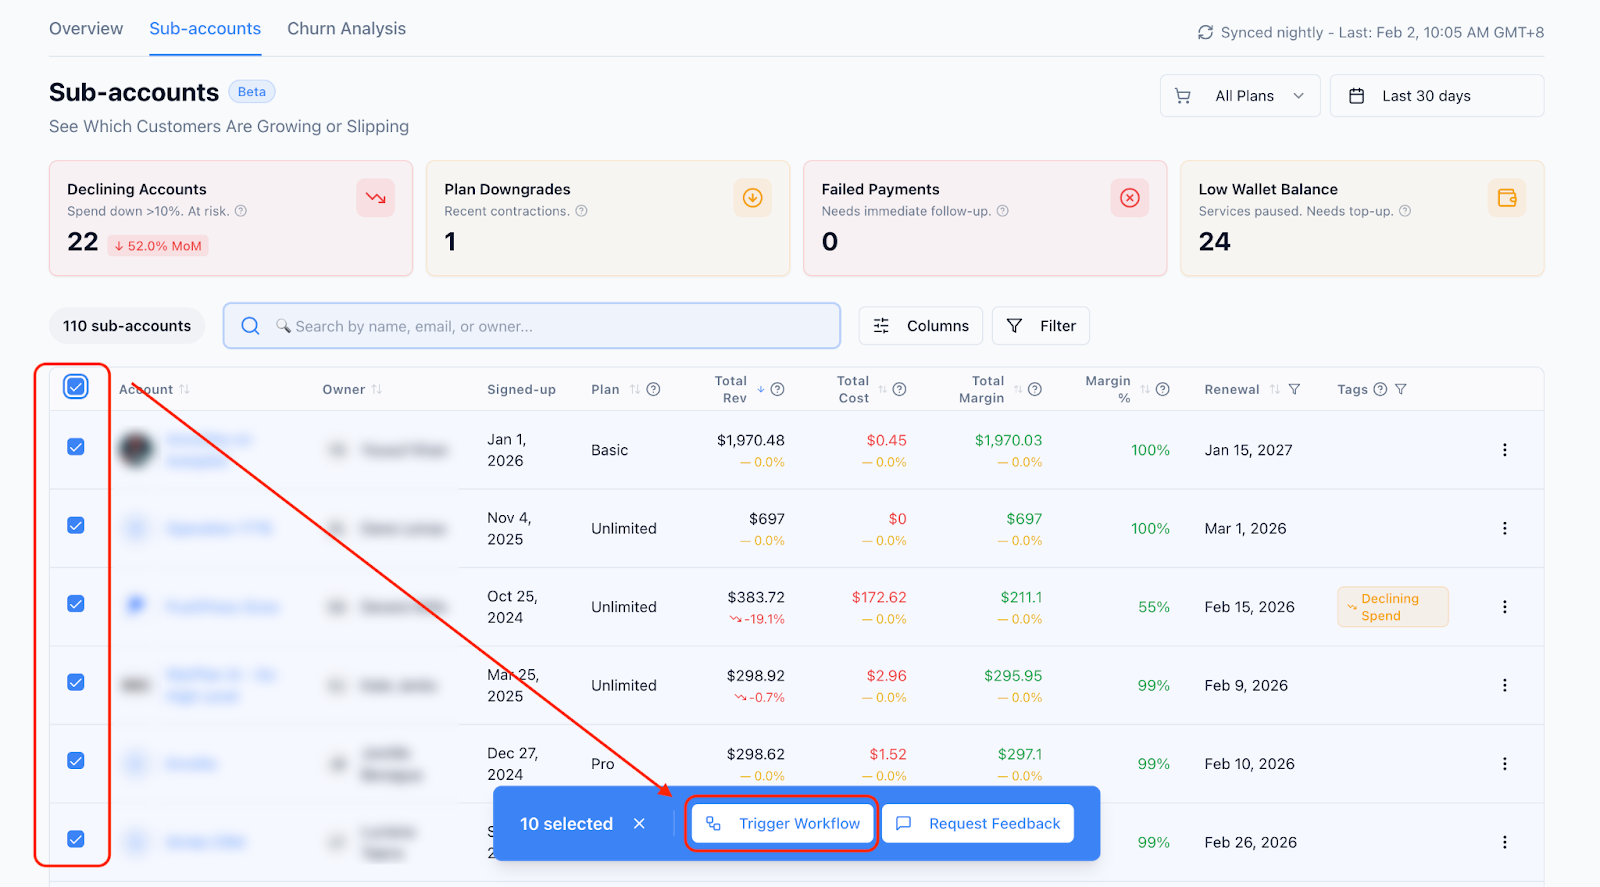Clear selection with X beside 10 selected
This screenshot has height=887, width=1600.
tap(639, 823)
